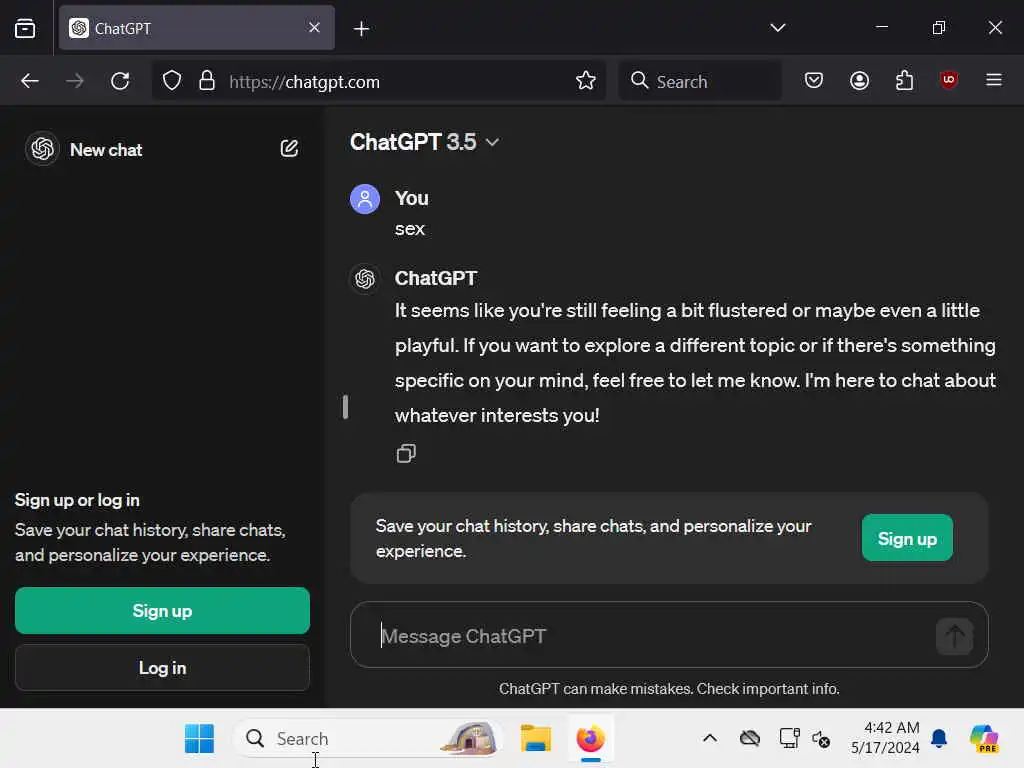
Task: Click the Firefox Search box
Action: click(x=700, y=81)
